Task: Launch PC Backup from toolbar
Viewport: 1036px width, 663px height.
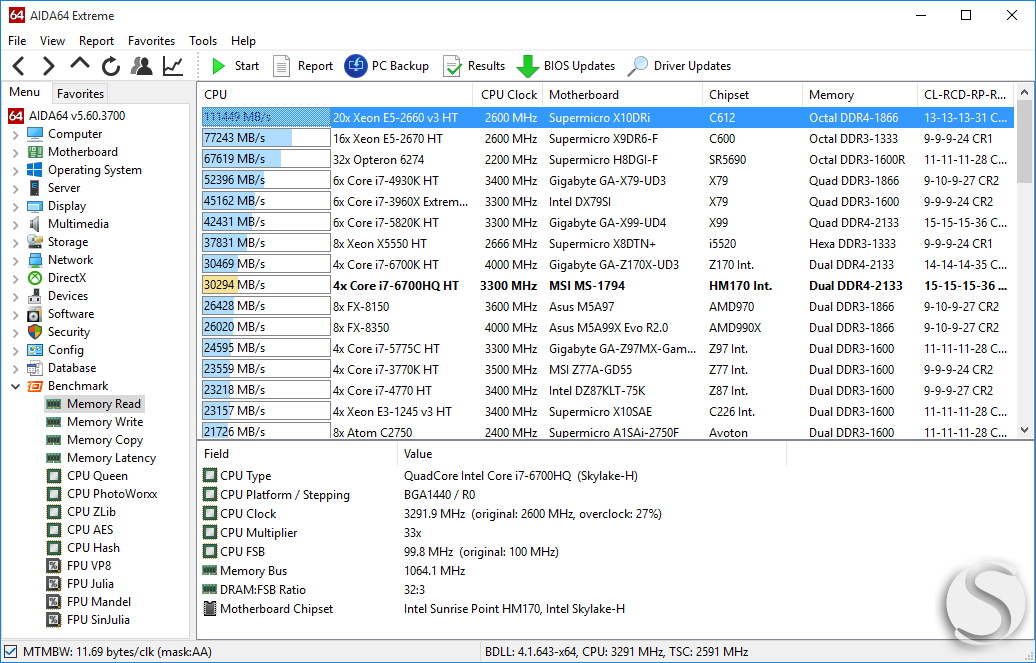Action: pos(355,66)
